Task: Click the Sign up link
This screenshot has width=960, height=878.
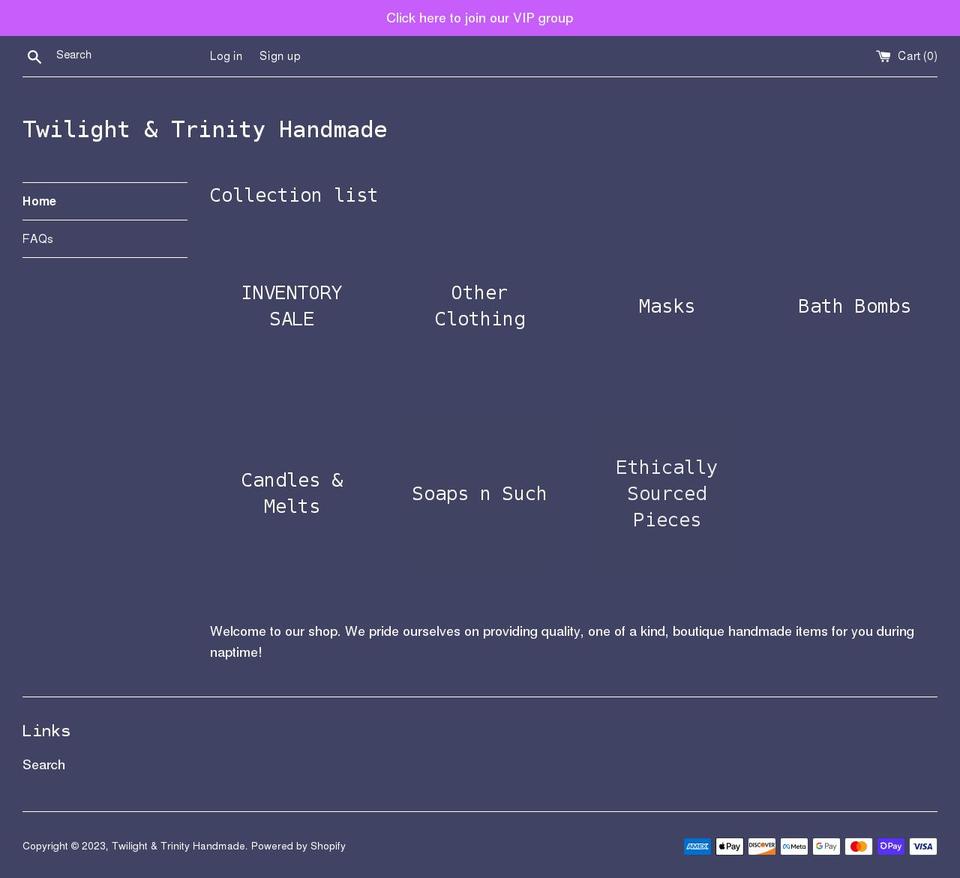Action: (279, 56)
